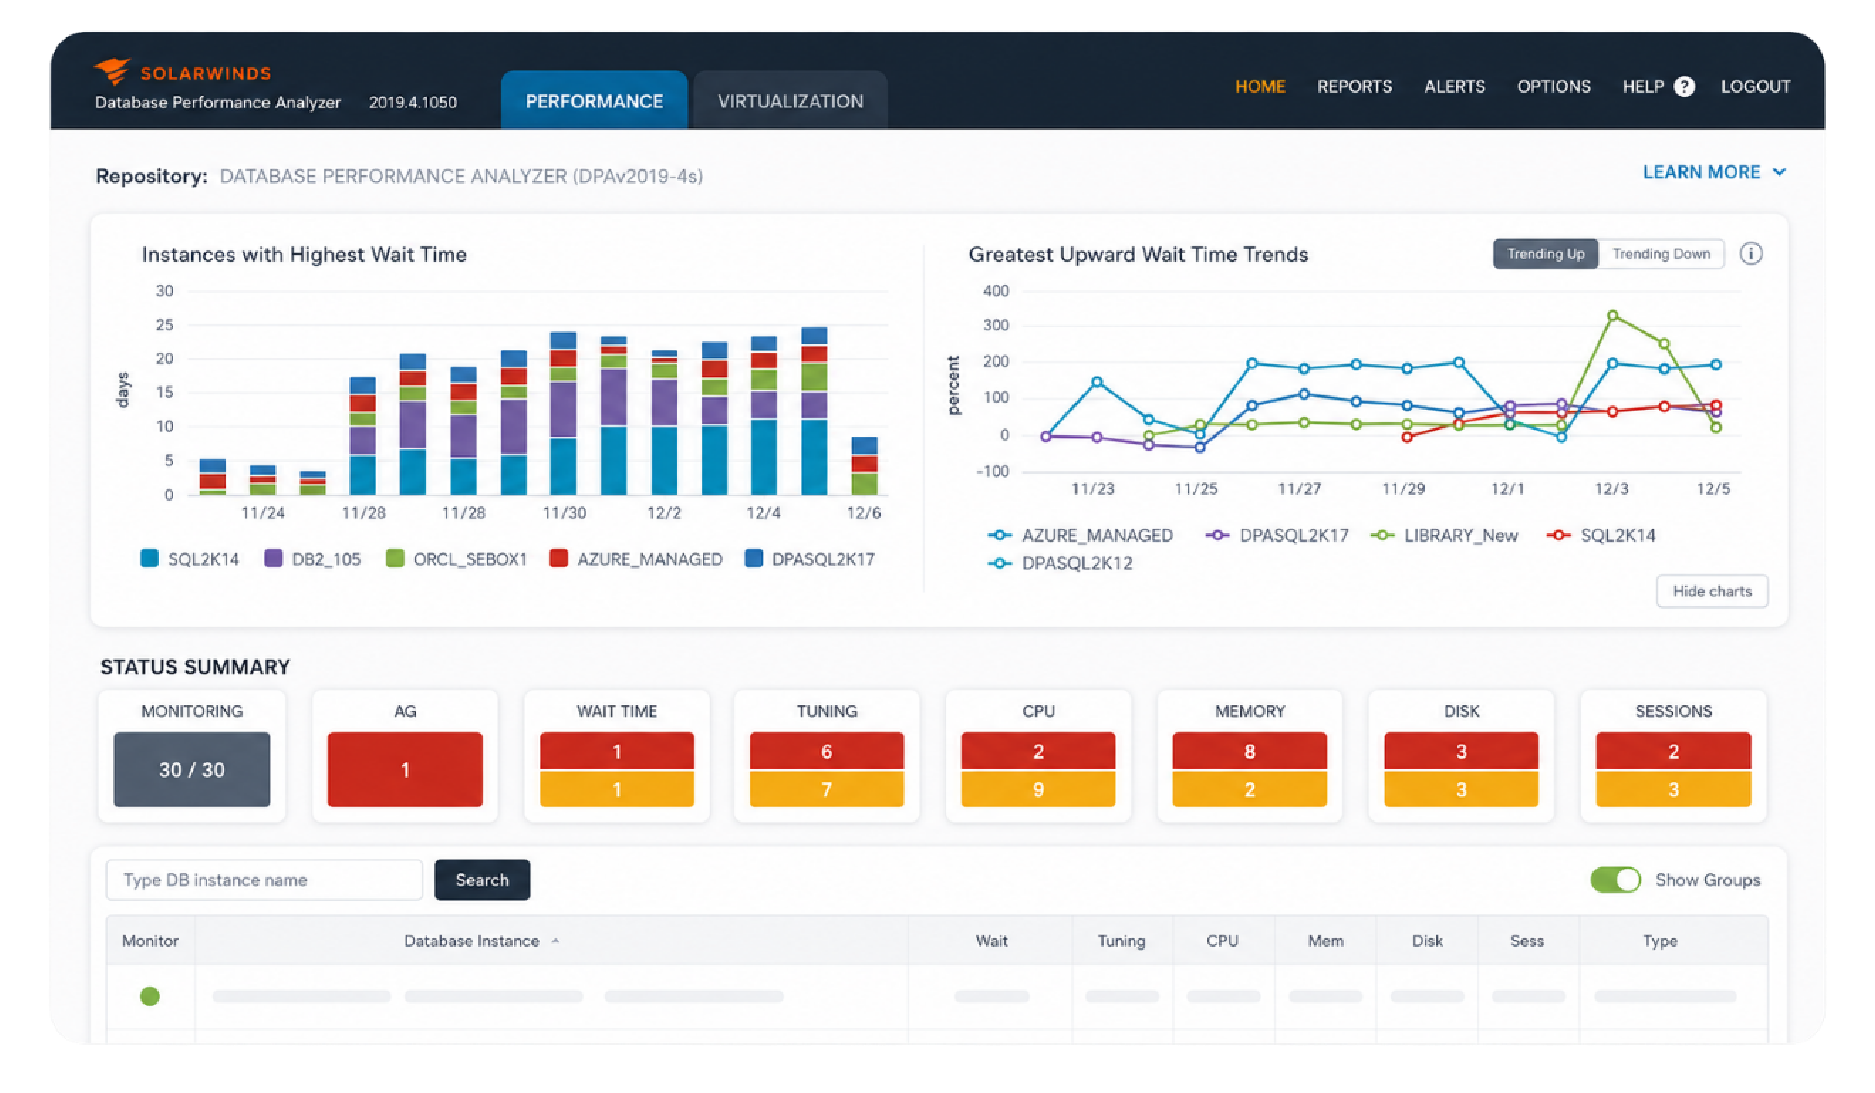1875x1093 pixels.
Task: Click the LIBRARY_New green legend marker
Action: (1382, 536)
